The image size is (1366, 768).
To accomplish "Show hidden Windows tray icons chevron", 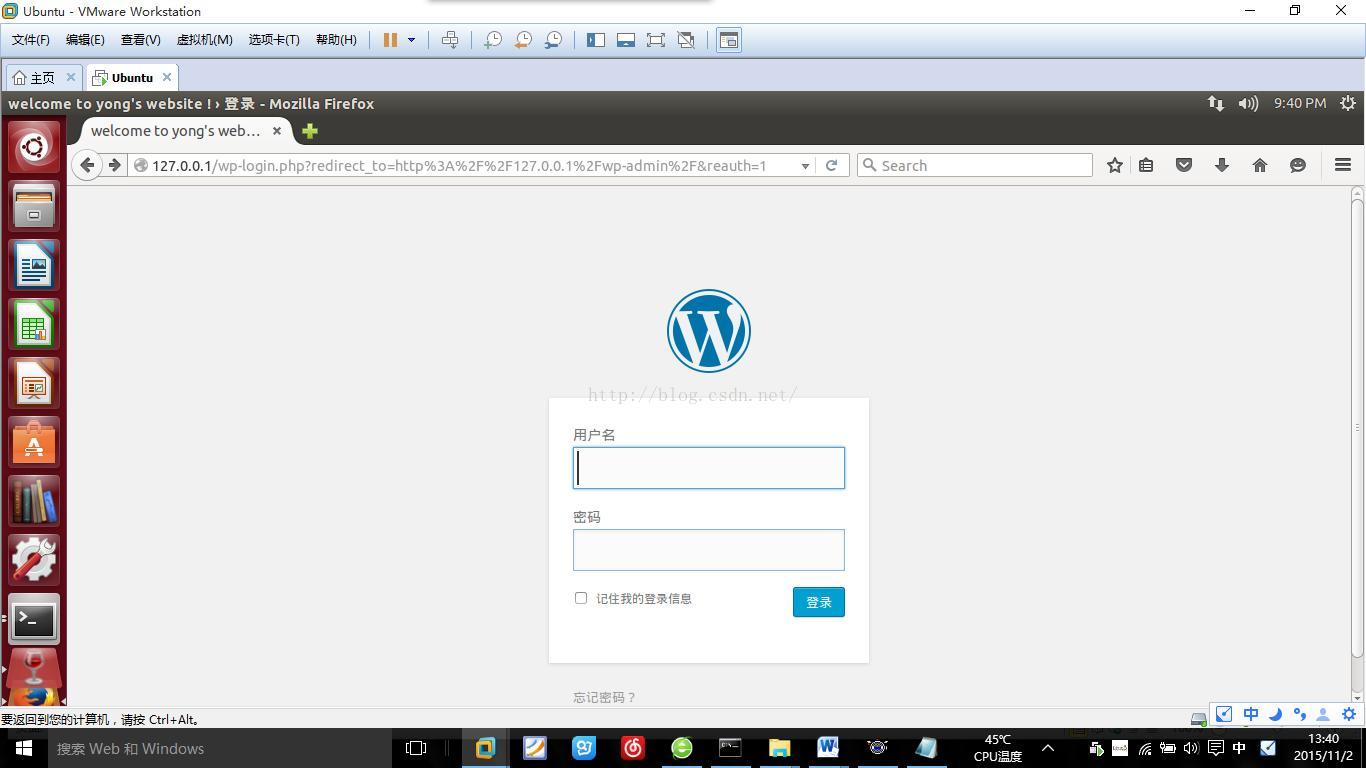I will [1048, 748].
